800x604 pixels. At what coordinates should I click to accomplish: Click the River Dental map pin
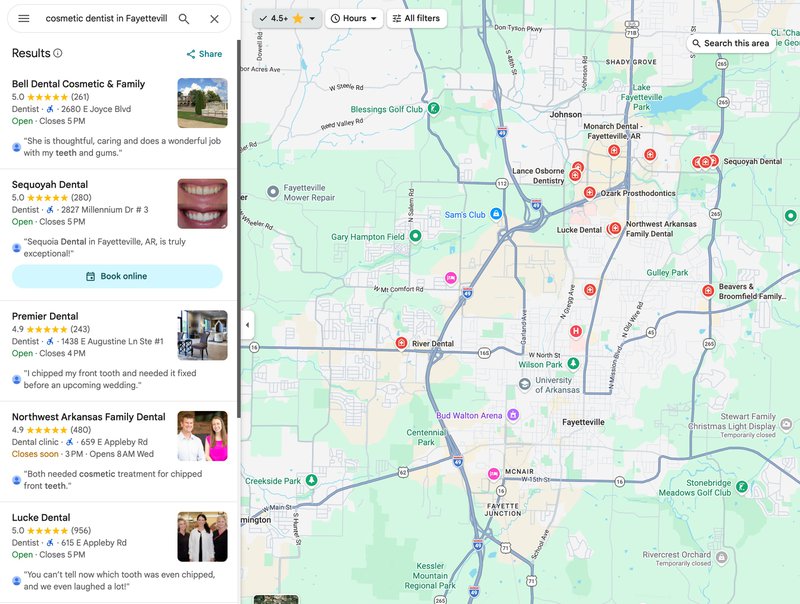click(x=401, y=343)
